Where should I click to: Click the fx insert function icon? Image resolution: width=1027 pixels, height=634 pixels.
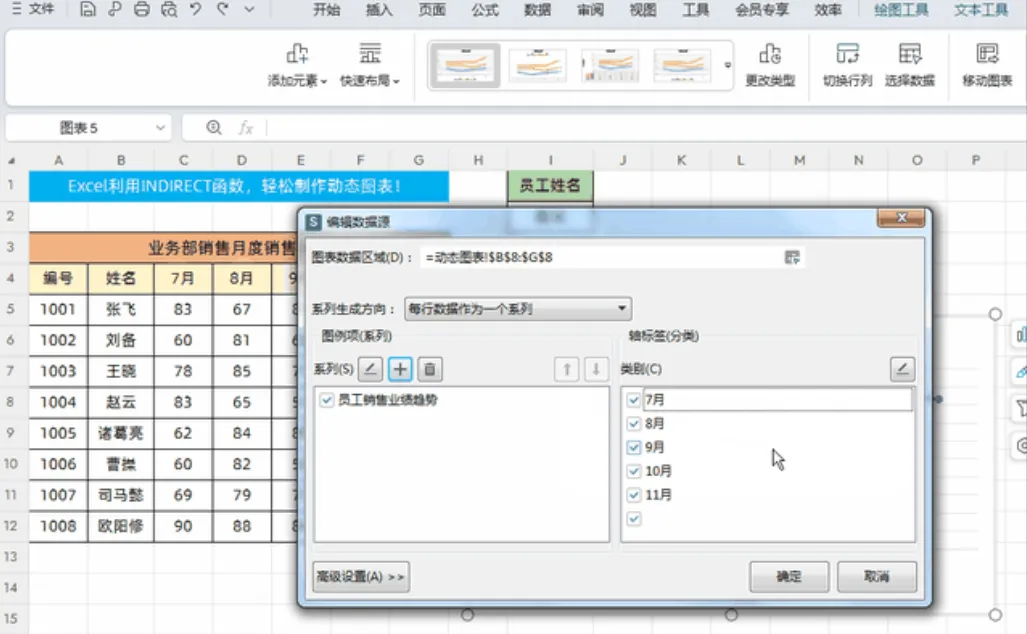246,128
